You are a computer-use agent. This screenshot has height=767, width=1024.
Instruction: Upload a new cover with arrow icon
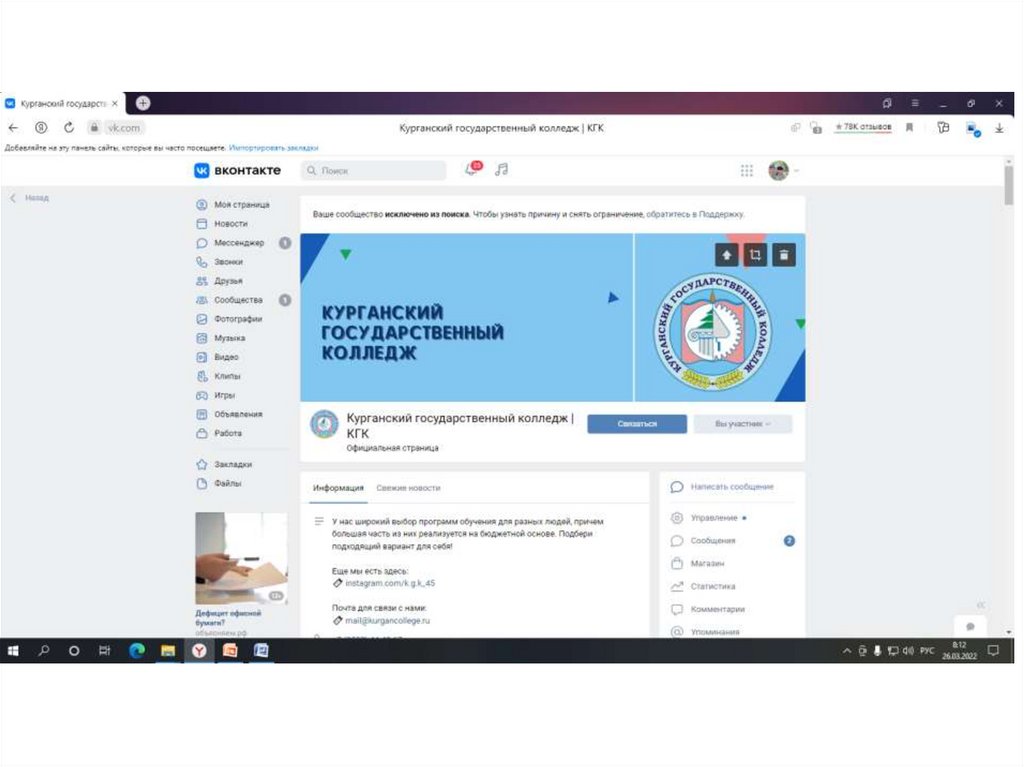coord(727,255)
